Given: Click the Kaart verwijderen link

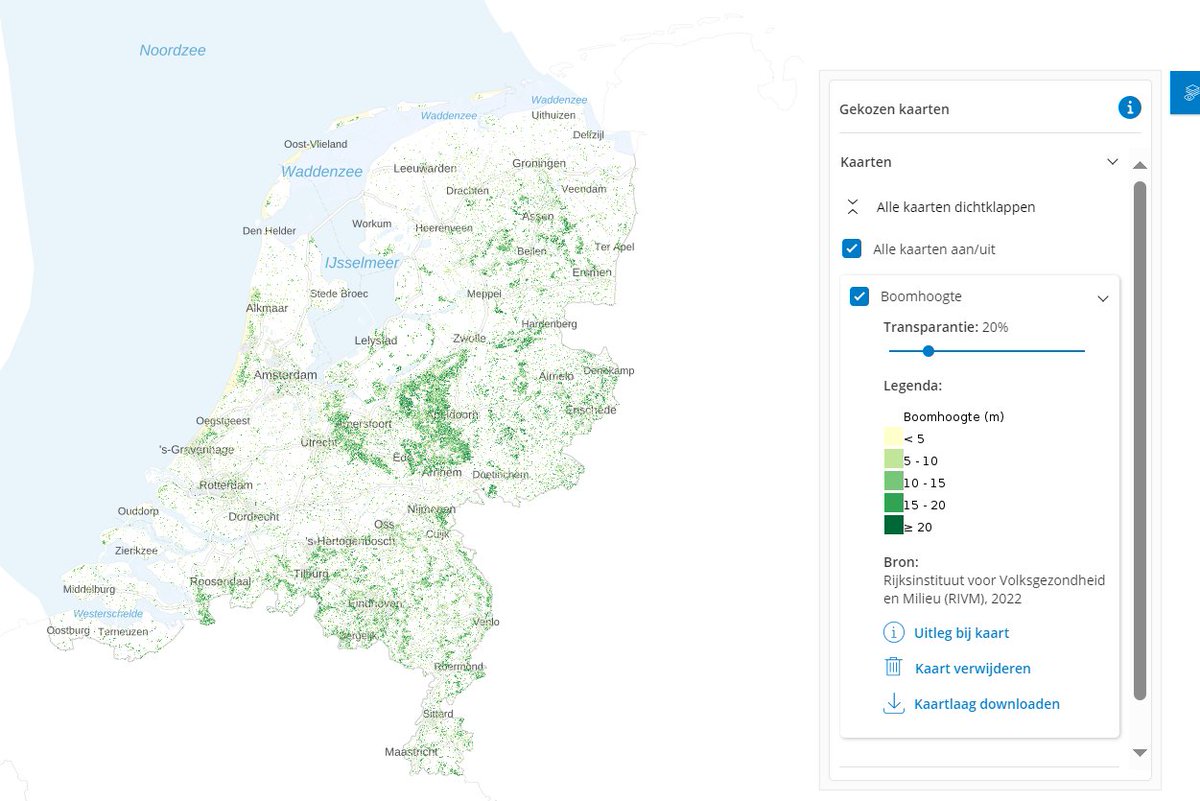Looking at the screenshot, I should pos(972,668).
